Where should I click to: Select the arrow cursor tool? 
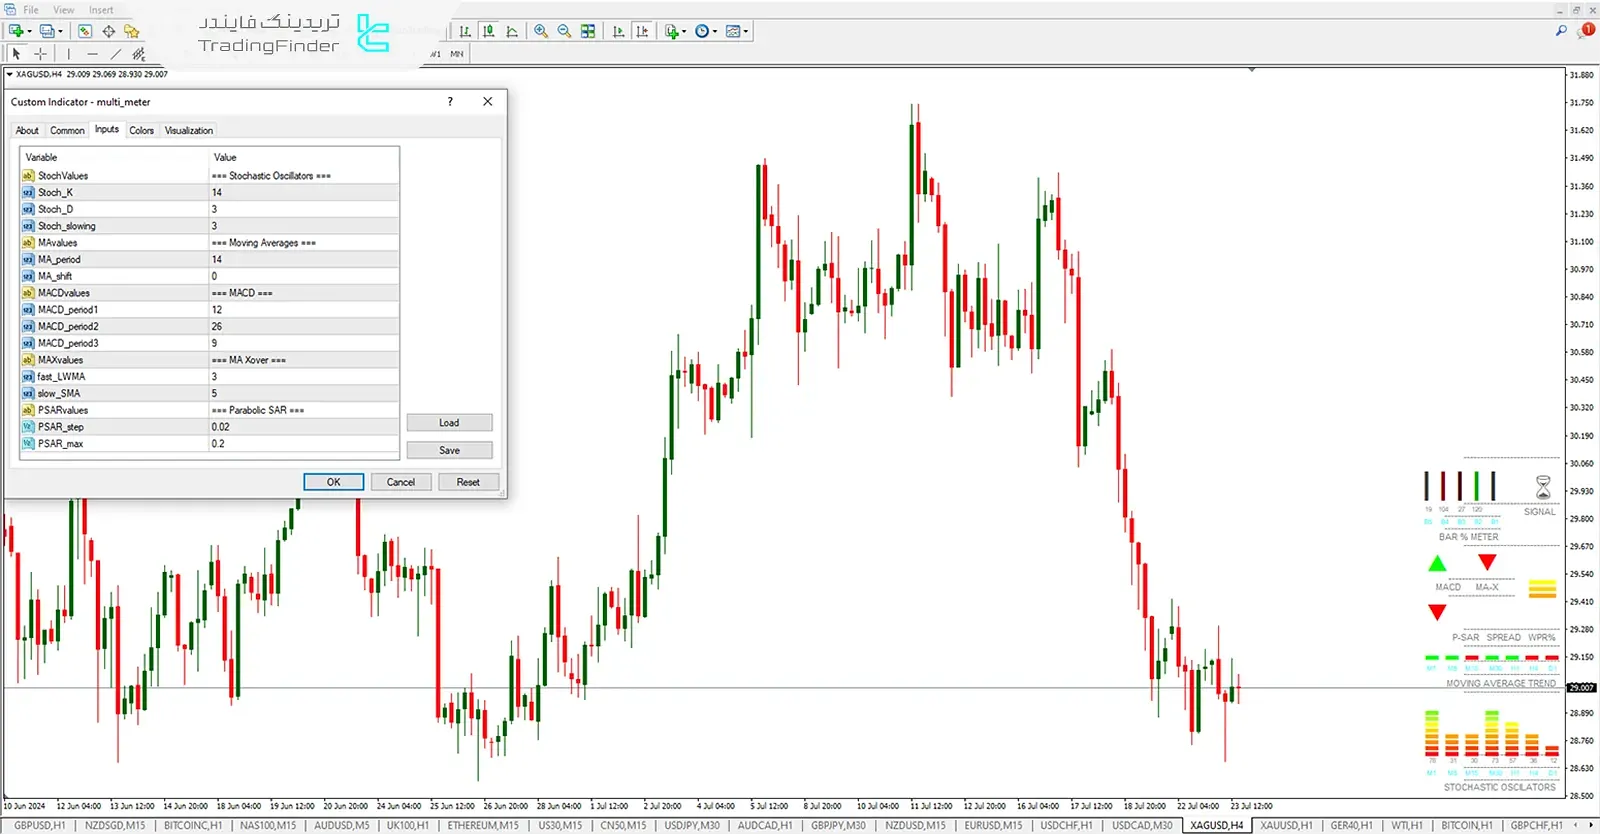(x=16, y=54)
